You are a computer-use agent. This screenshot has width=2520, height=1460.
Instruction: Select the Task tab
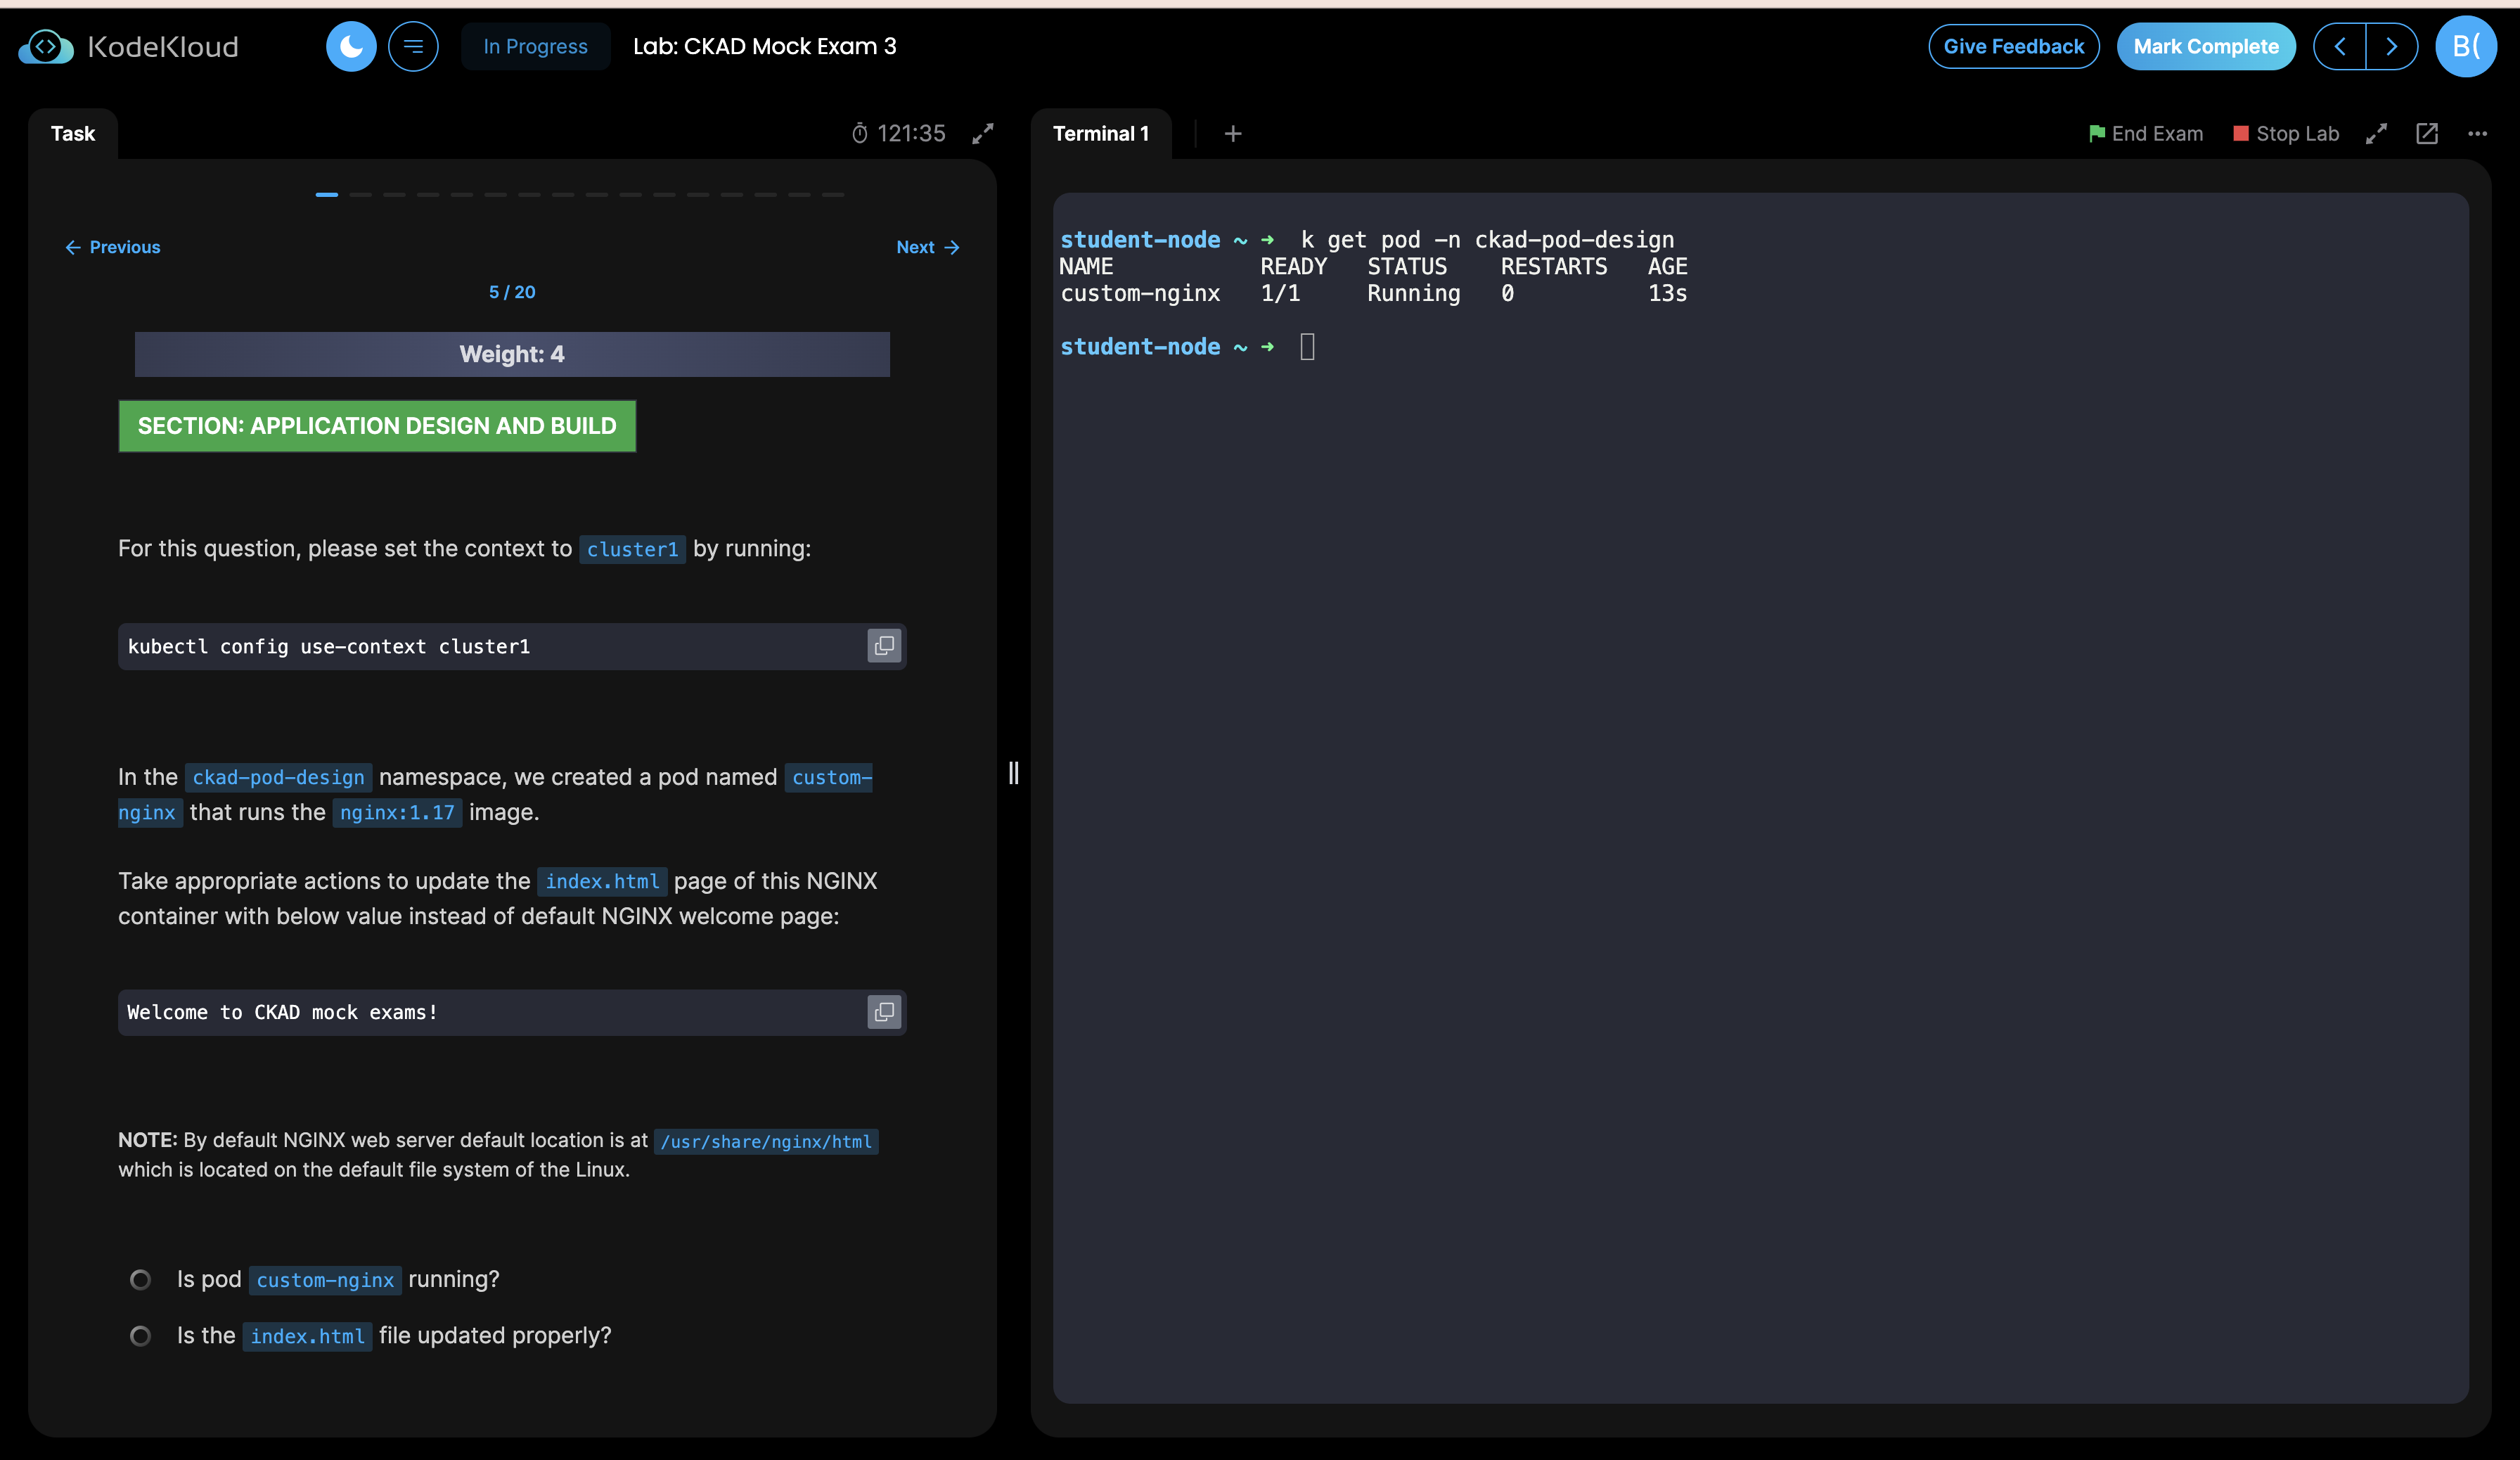[73, 133]
